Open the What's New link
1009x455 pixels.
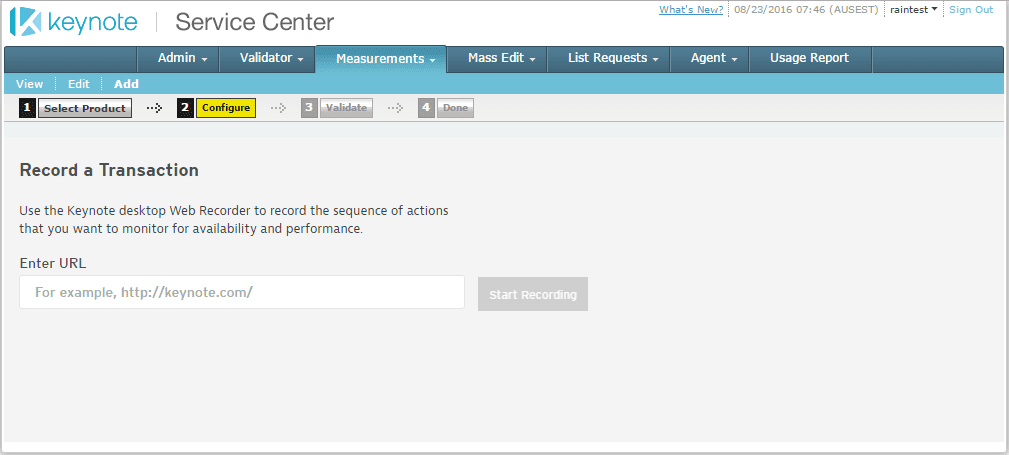[691, 10]
